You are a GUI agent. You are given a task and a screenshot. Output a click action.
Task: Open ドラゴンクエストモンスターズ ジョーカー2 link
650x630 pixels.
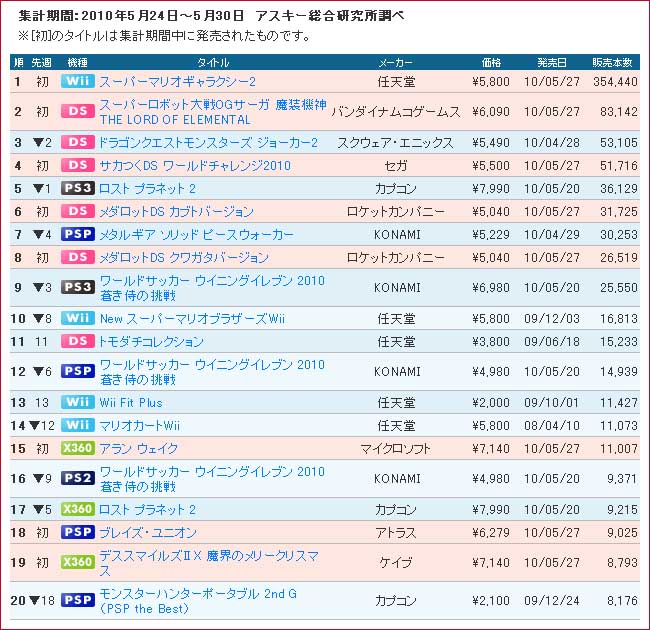pos(209,143)
